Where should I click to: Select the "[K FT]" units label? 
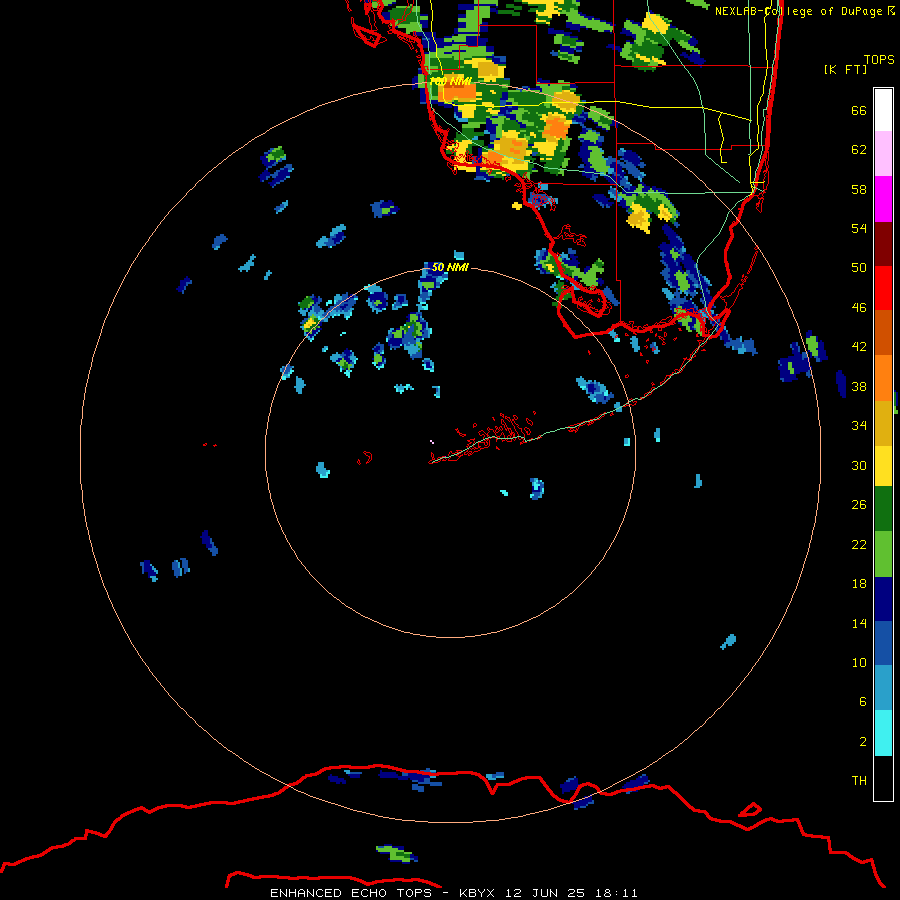tap(845, 69)
